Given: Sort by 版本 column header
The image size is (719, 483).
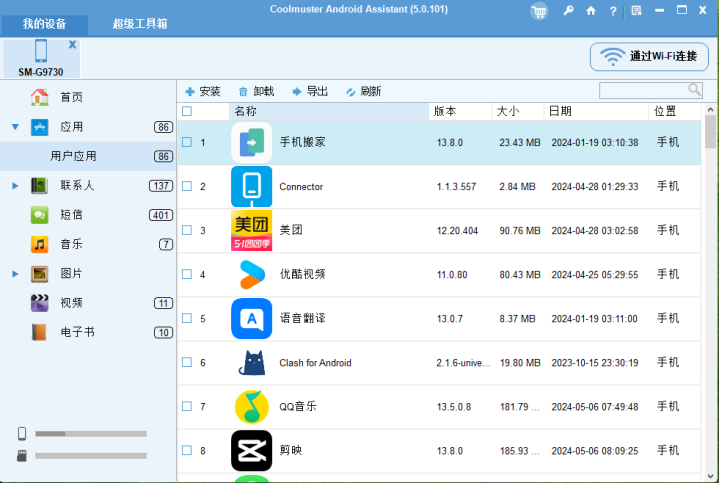Looking at the screenshot, I should pos(460,111).
